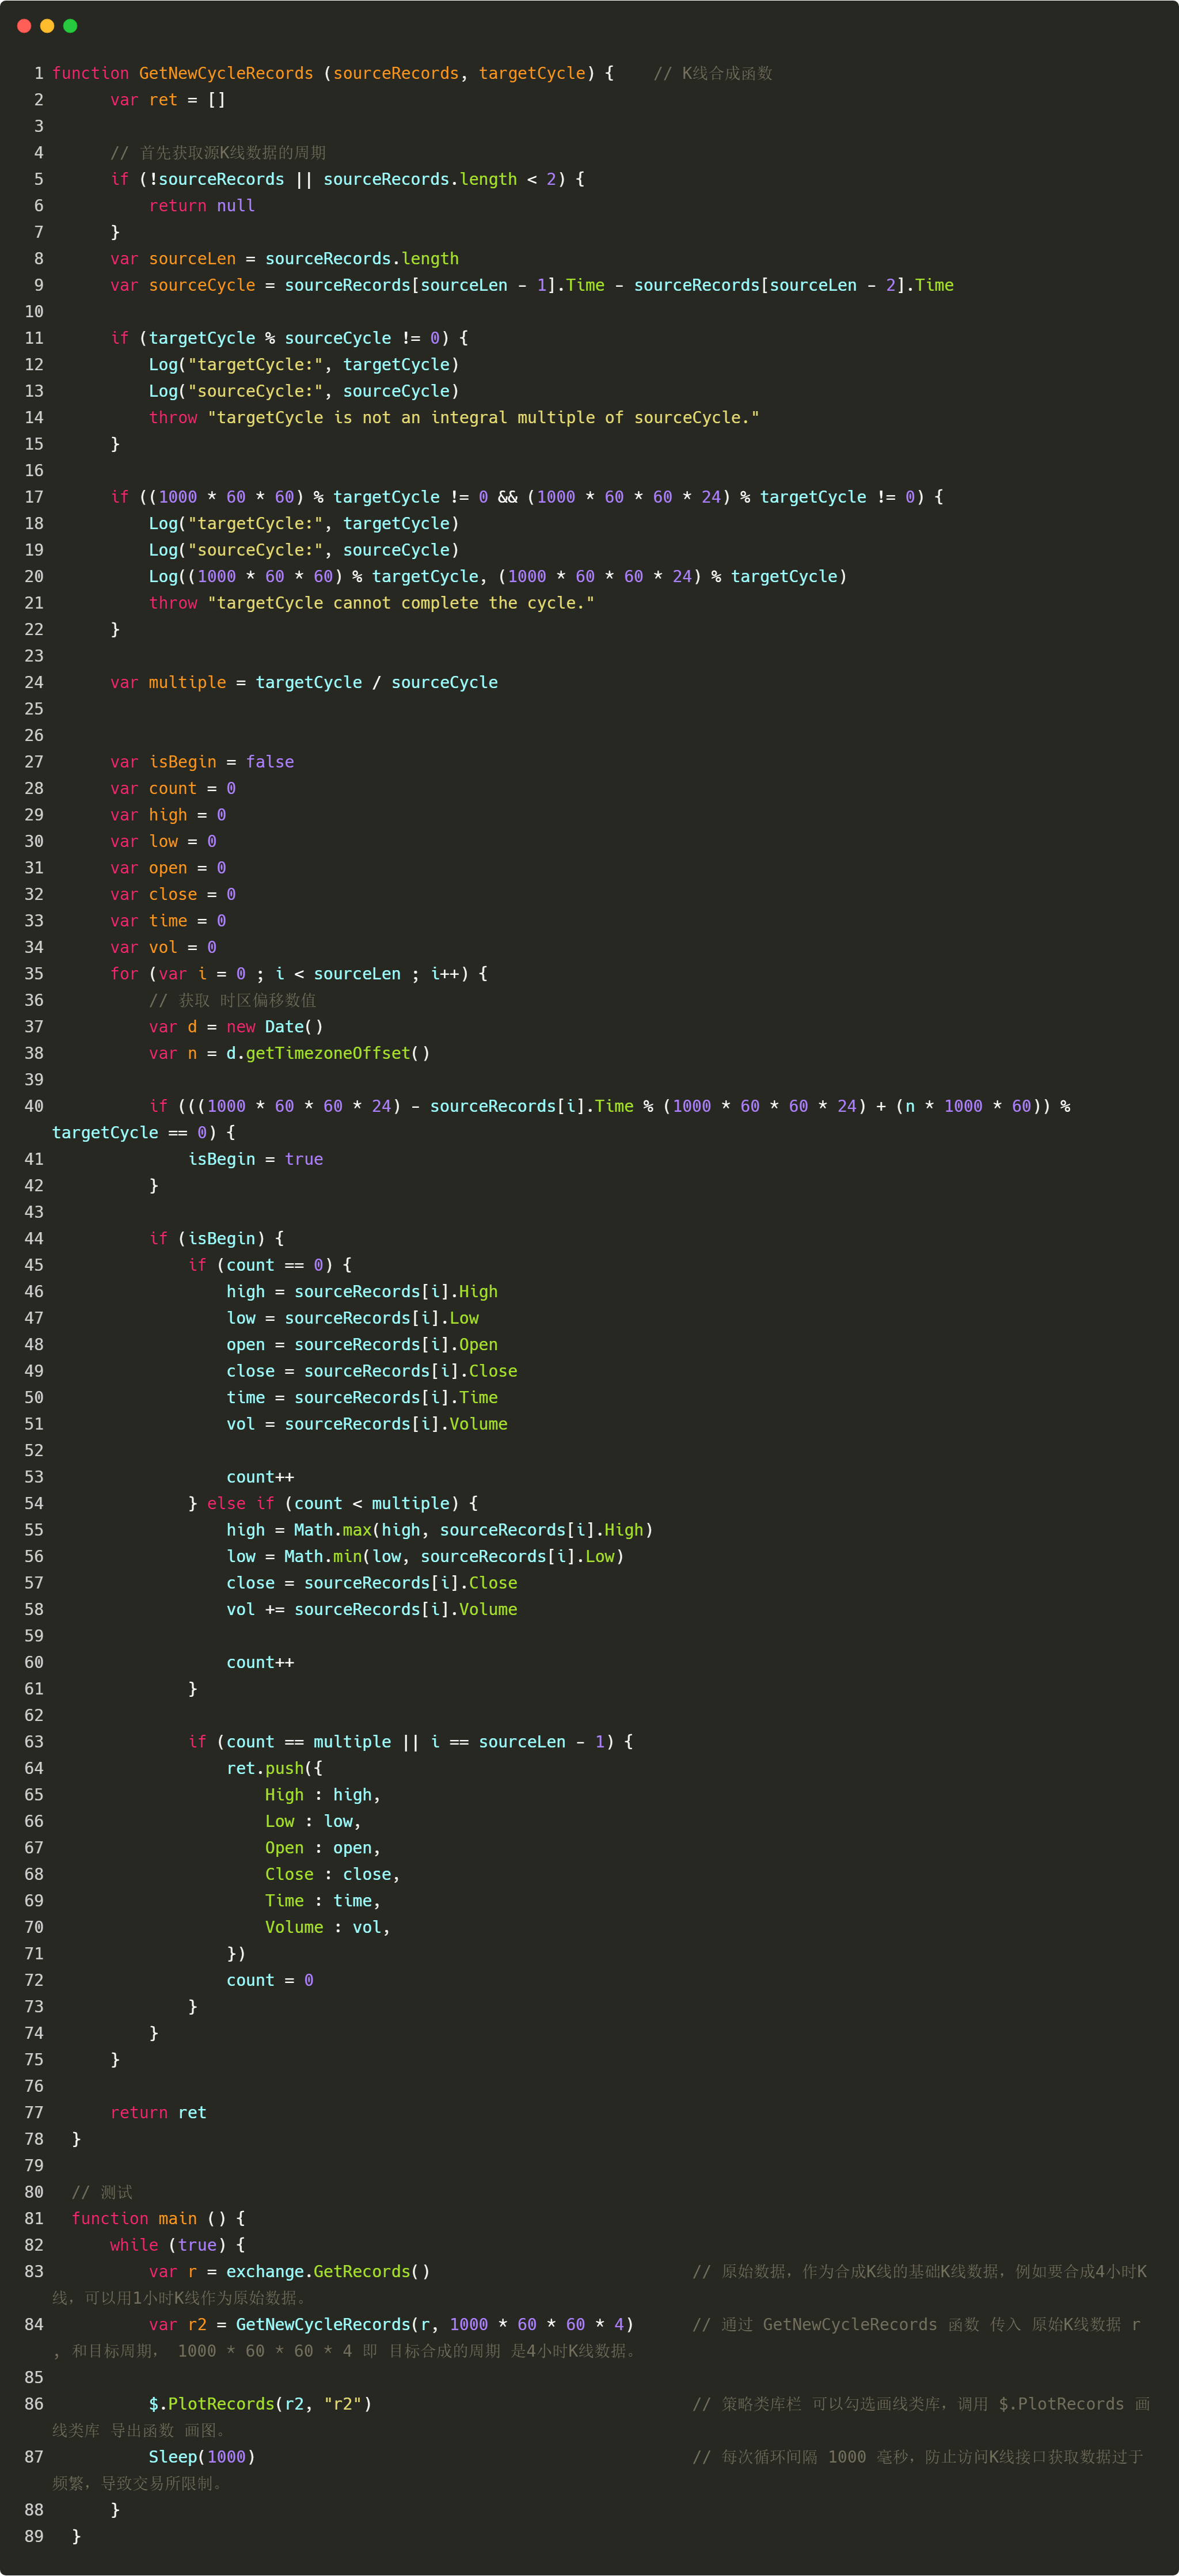Click the 'isBegin = true' assignment

coord(255,1159)
